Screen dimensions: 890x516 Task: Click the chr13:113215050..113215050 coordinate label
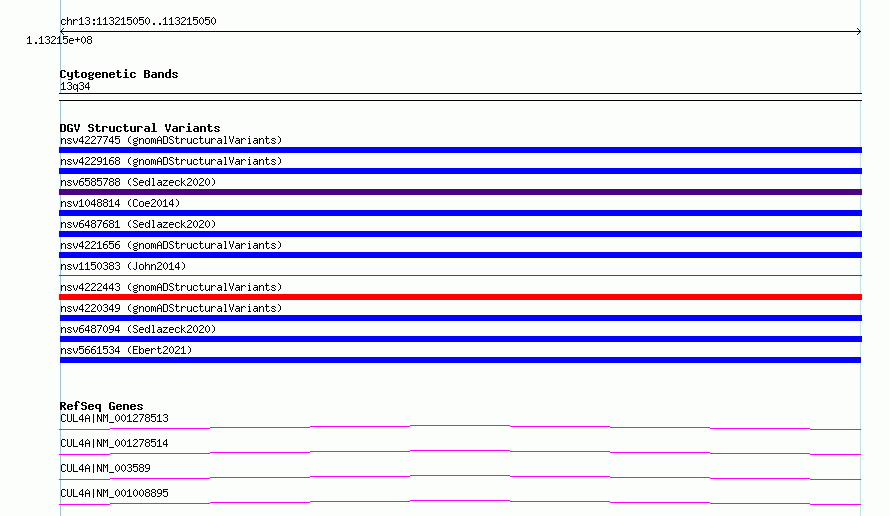pyautogui.click(x=138, y=21)
